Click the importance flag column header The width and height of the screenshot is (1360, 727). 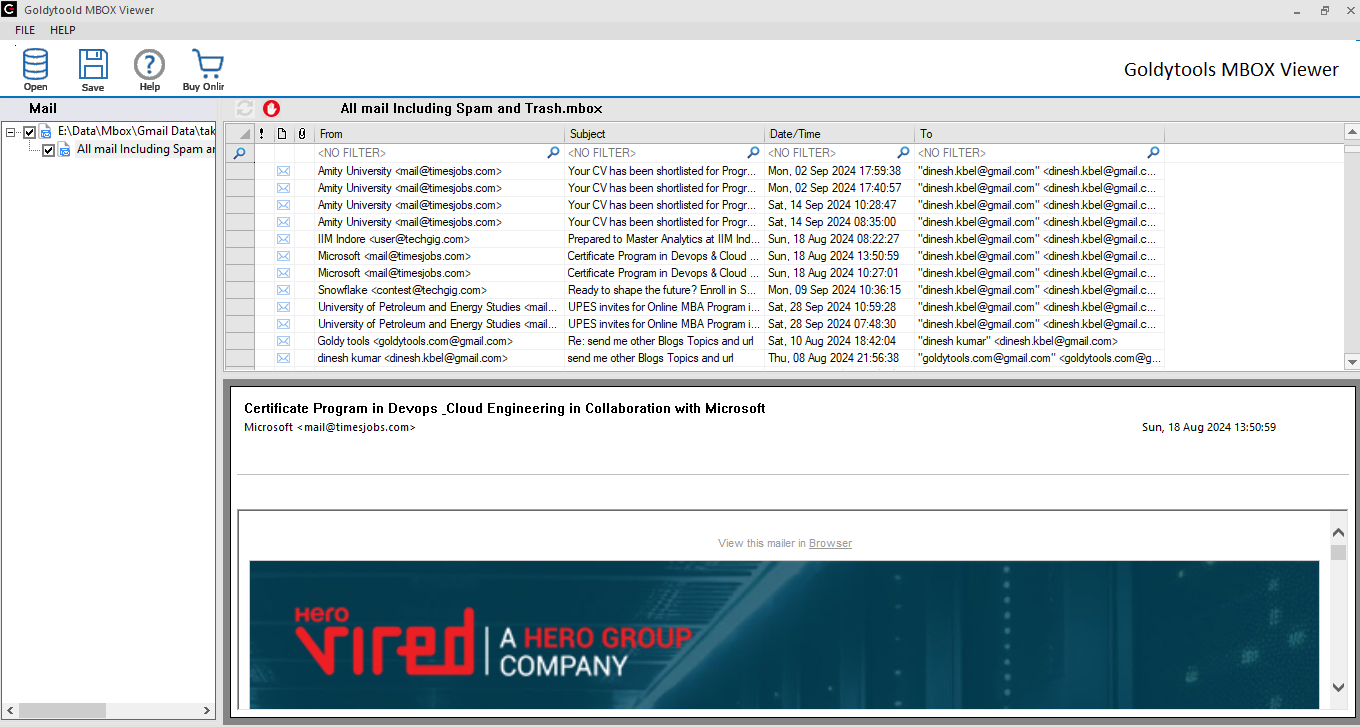262,134
